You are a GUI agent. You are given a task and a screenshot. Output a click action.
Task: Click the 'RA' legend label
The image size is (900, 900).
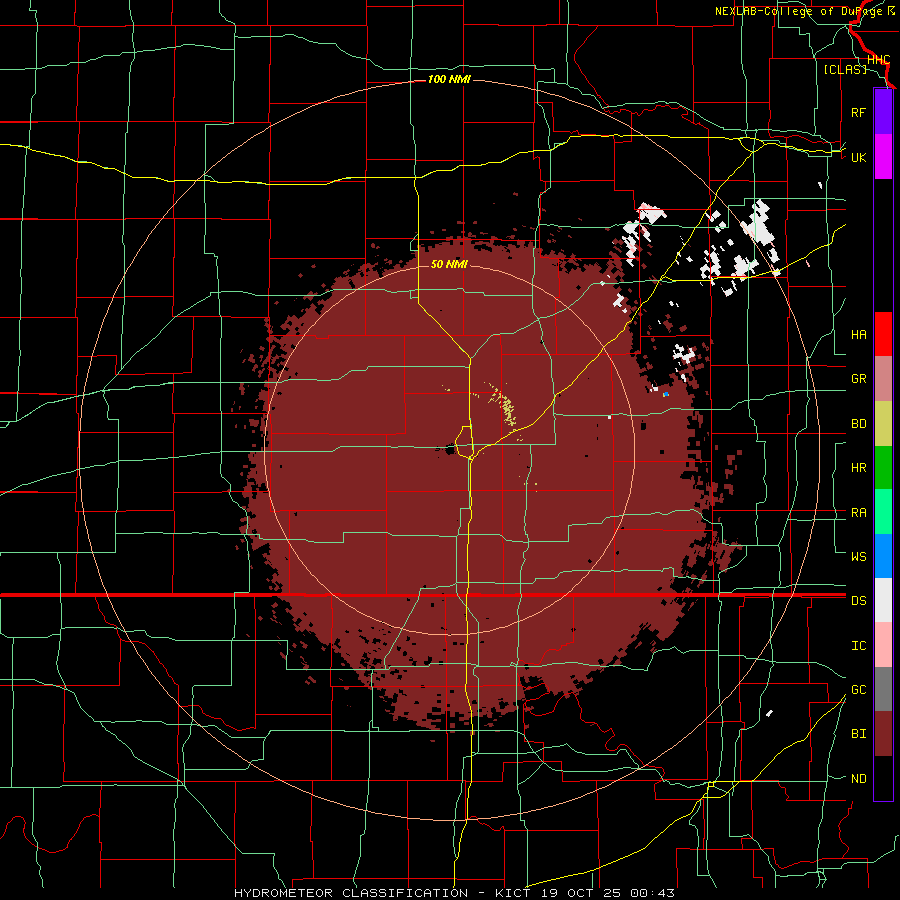tap(858, 513)
